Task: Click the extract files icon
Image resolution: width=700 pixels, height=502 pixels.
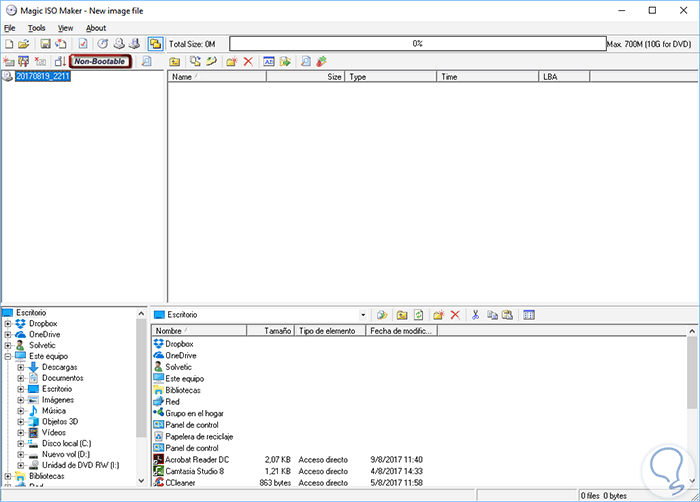Action: (x=285, y=61)
